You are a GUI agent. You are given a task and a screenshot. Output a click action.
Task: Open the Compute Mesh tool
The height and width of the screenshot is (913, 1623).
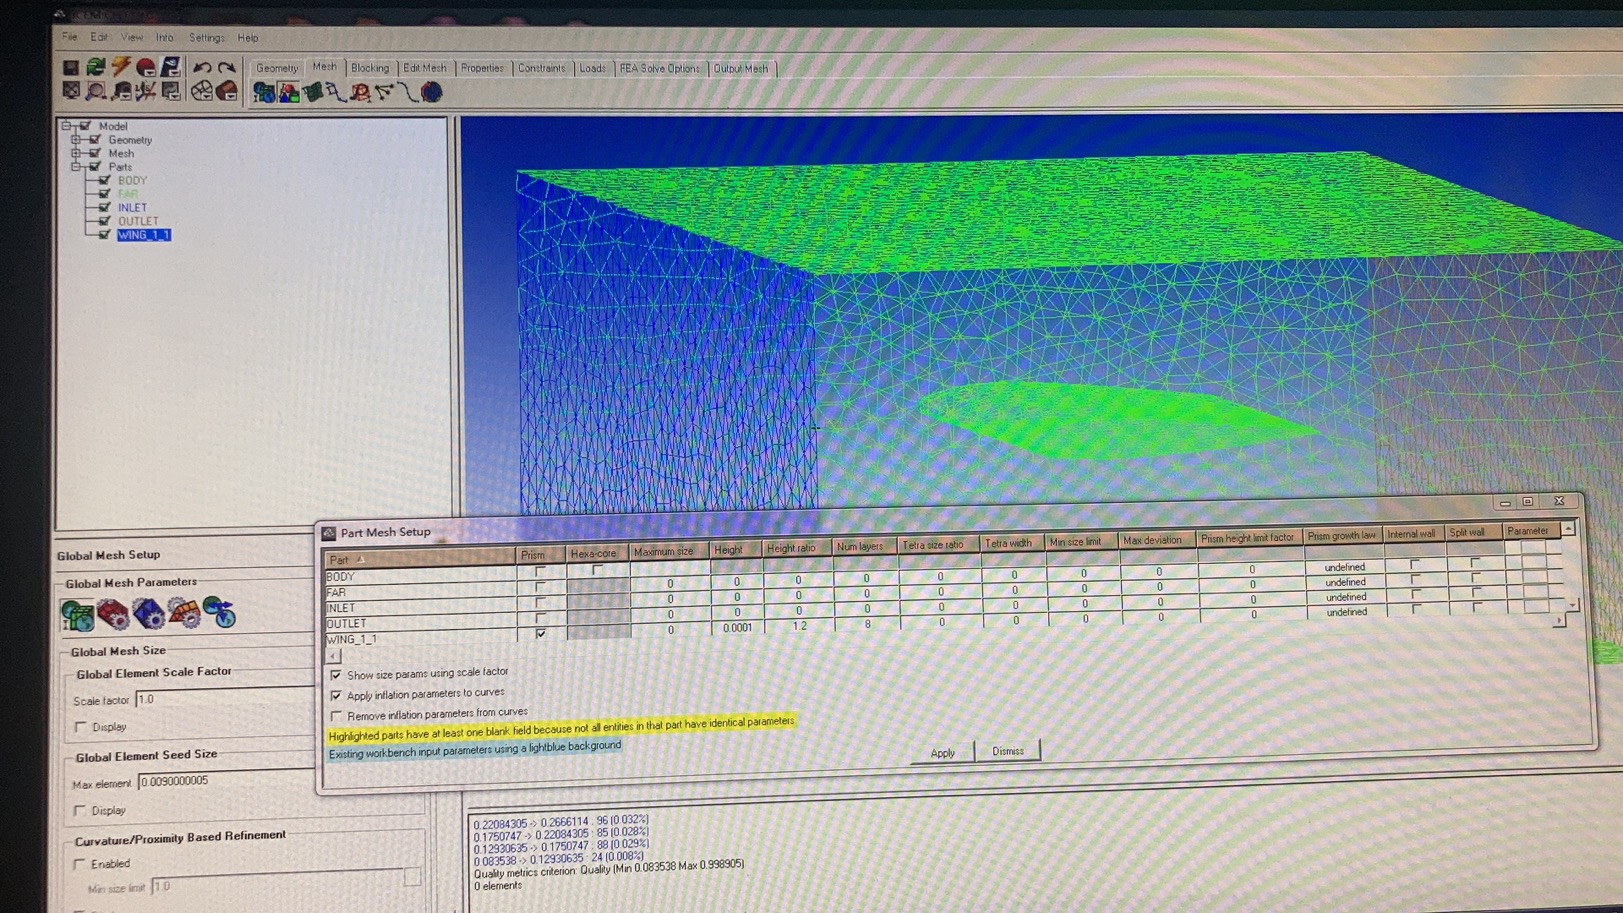[x=430, y=93]
